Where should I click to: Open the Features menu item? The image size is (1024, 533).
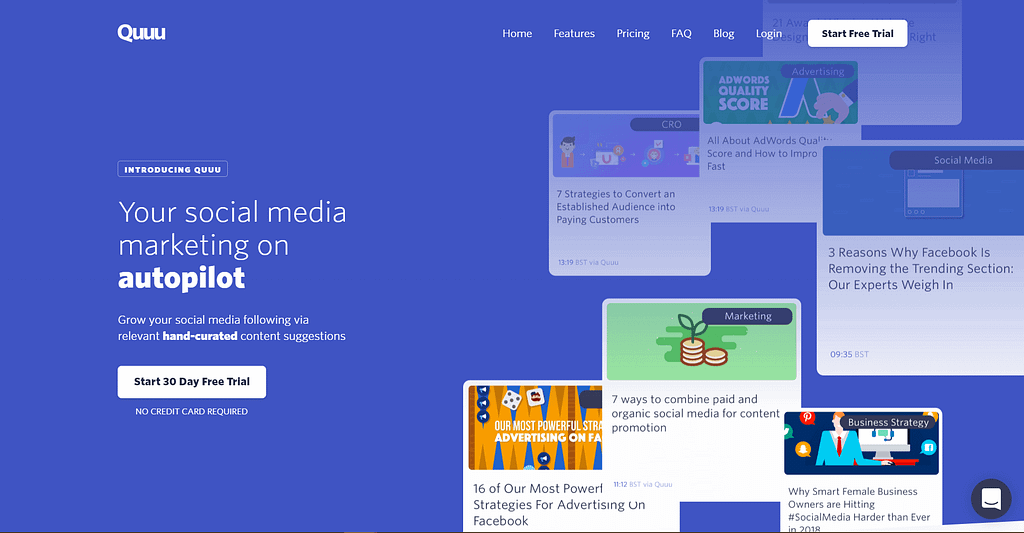click(x=574, y=33)
